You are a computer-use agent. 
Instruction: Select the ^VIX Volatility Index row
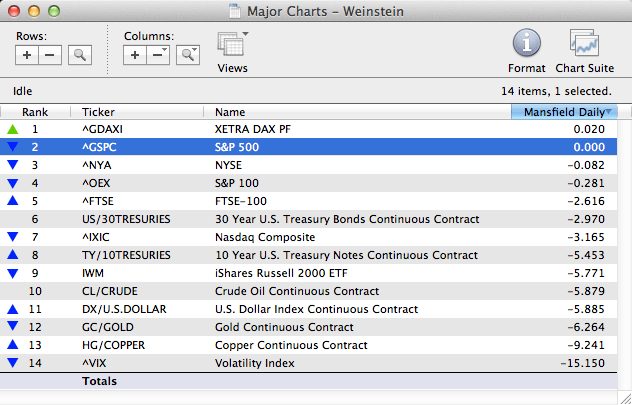click(x=300, y=363)
